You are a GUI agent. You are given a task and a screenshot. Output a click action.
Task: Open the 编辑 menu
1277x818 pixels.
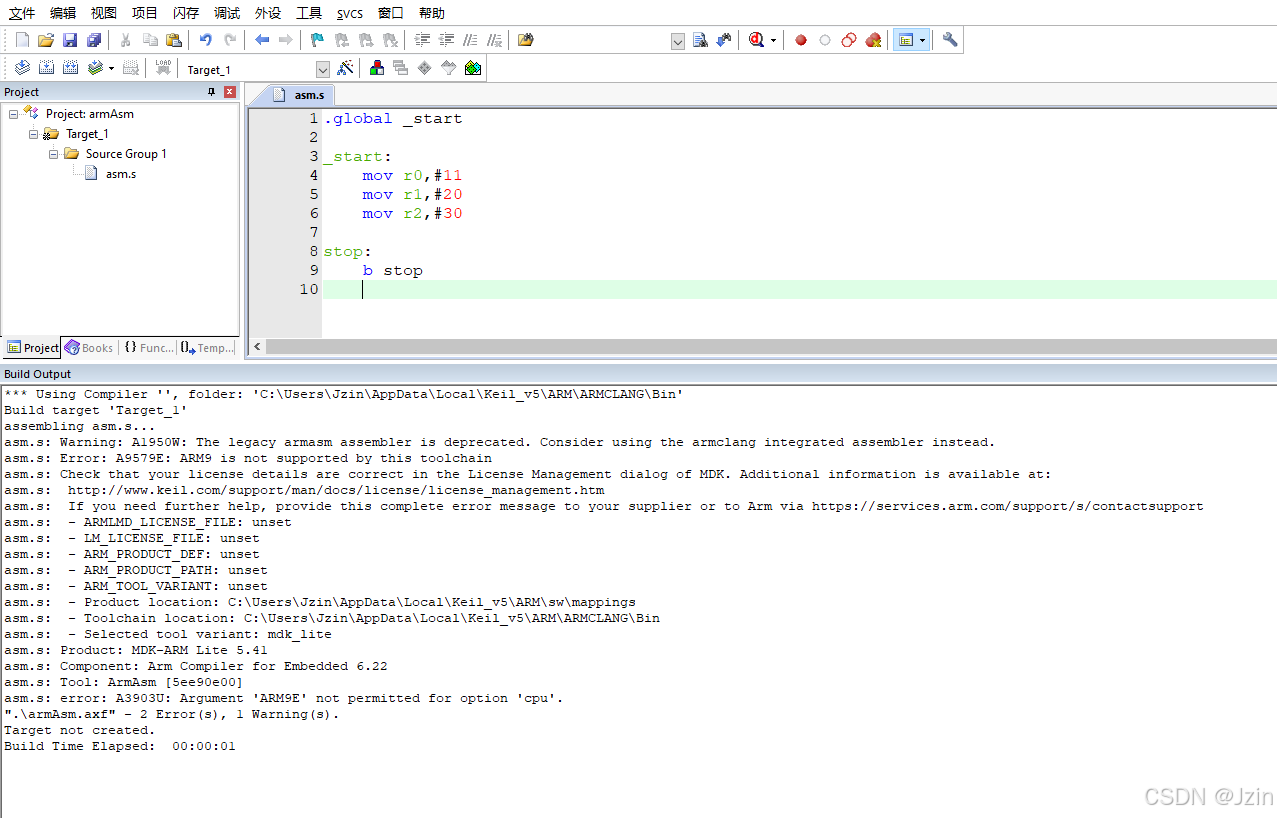(x=63, y=13)
